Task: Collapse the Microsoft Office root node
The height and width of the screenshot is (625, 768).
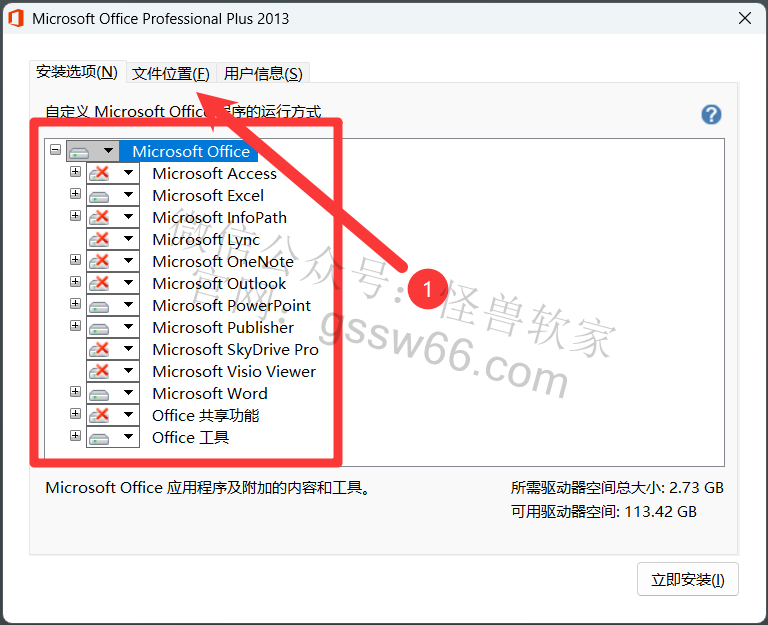Action: (55, 149)
